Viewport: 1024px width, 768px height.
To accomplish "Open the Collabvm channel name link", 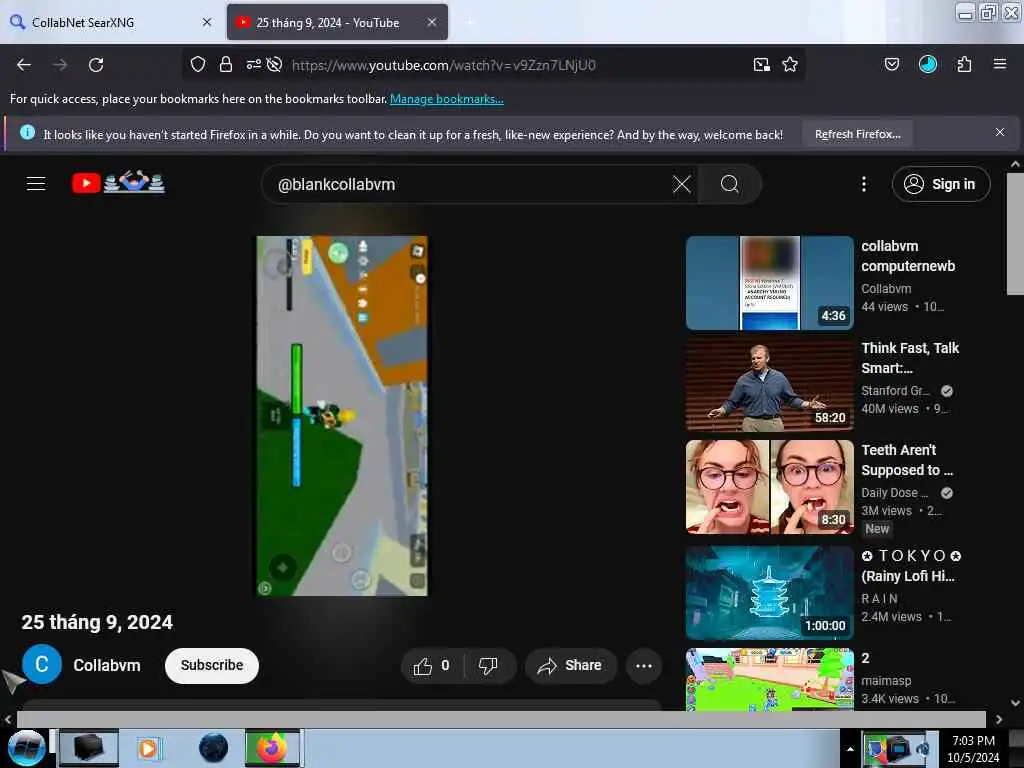I will (x=106, y=665).
